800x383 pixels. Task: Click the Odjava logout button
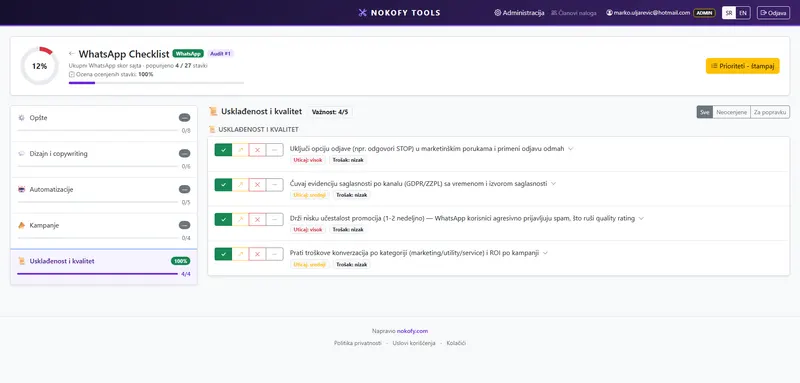(x=773, y=13)
